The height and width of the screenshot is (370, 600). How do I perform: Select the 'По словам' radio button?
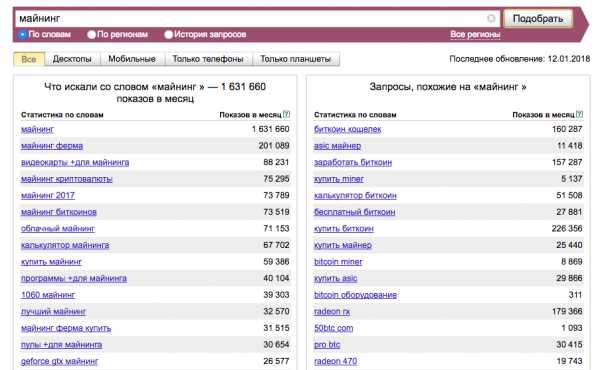coord(22,34)
